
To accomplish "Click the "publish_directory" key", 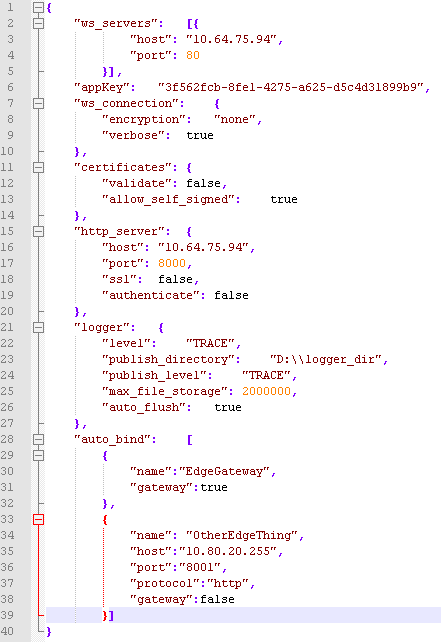I will [x=168, y=359].
